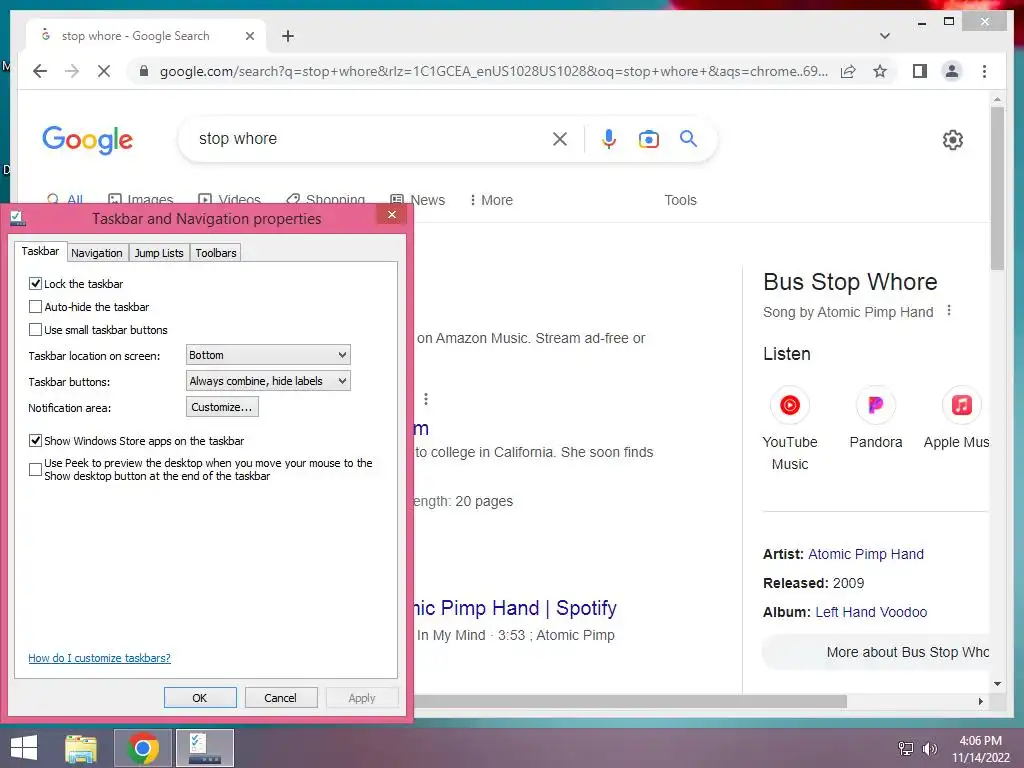Share this page from the address bar

coord(848,71)
